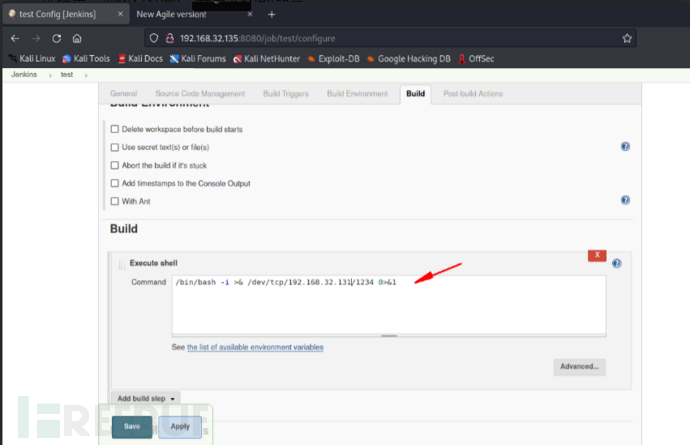
Task: Go to the test job breadcrumb
Action: click(x=67, y=75)
